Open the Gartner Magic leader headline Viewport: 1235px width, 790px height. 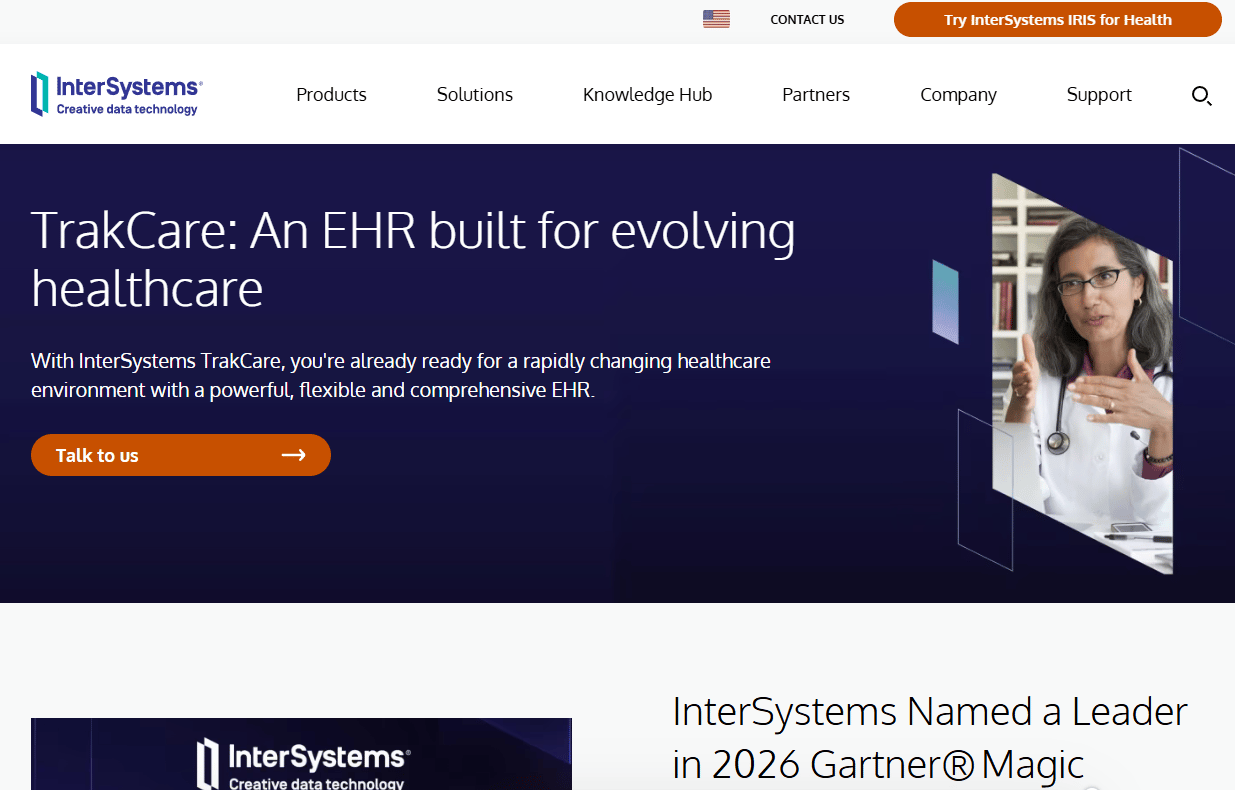[930, 738]
